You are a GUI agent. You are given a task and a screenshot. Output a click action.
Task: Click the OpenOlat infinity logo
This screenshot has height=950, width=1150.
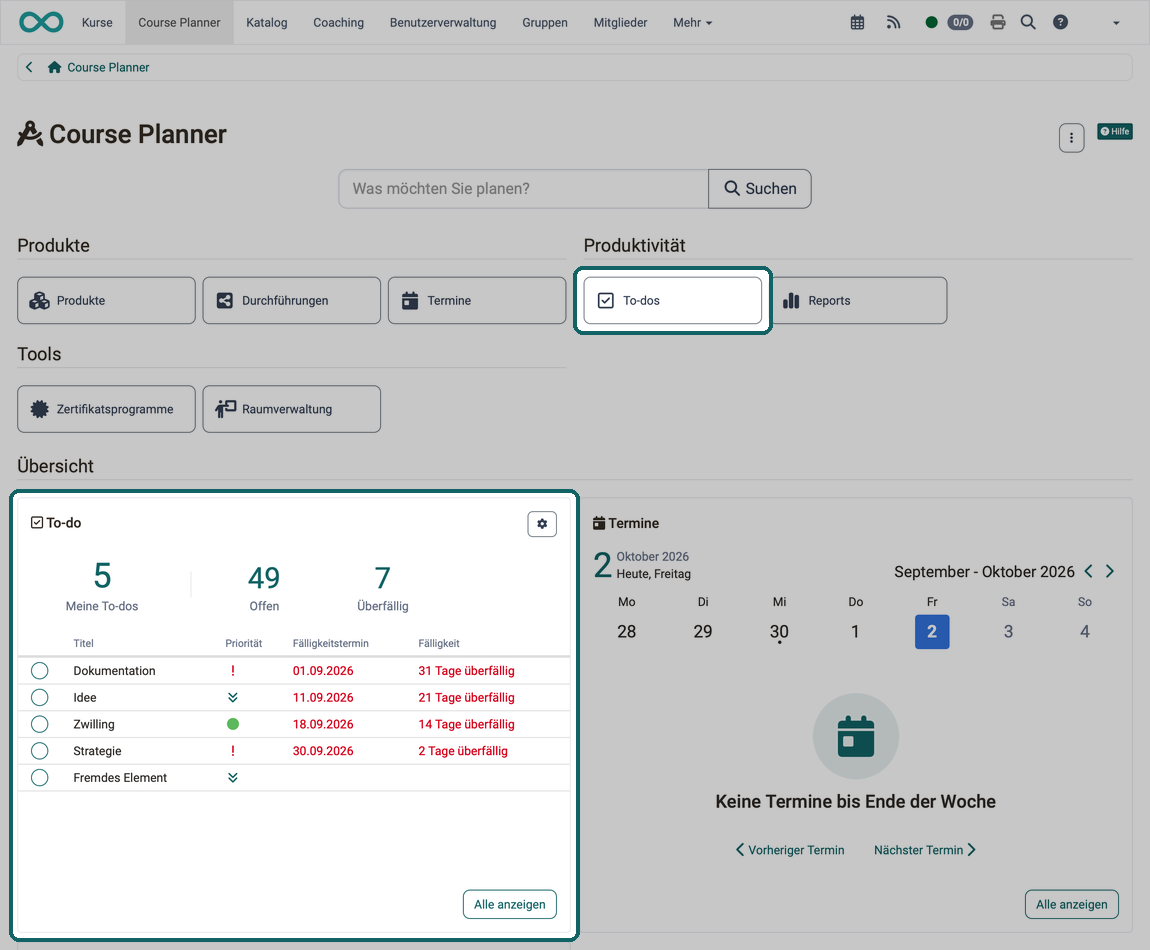tap(41, 22)
